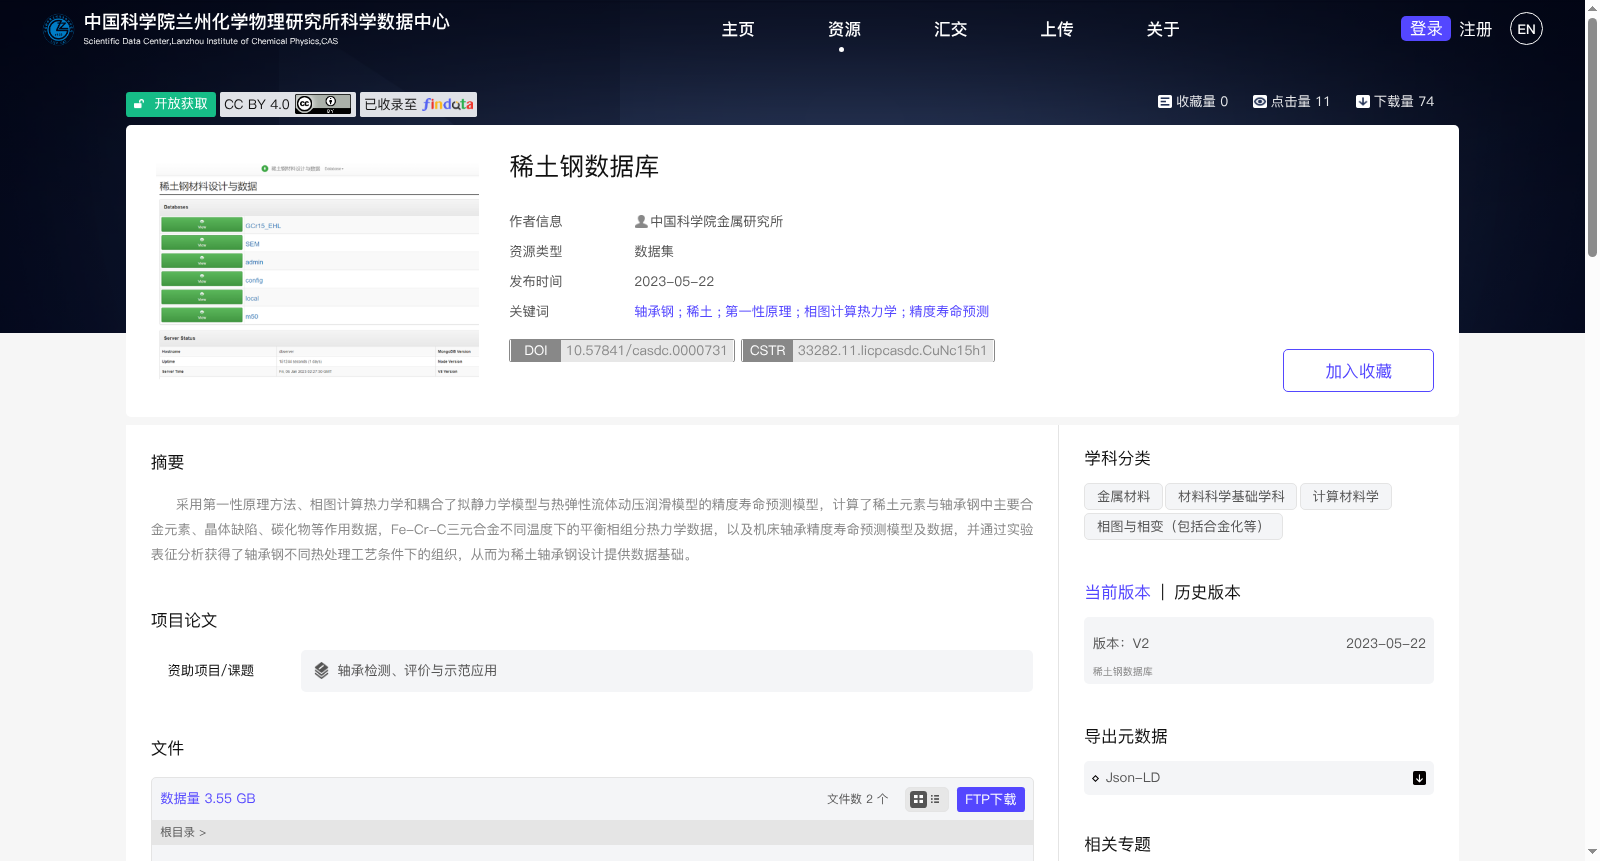The height and width of the screenshot is (861, 1600).
Task: Click the DOI 10.57841/casdc.0000731 badge
Action: [622, 350]
